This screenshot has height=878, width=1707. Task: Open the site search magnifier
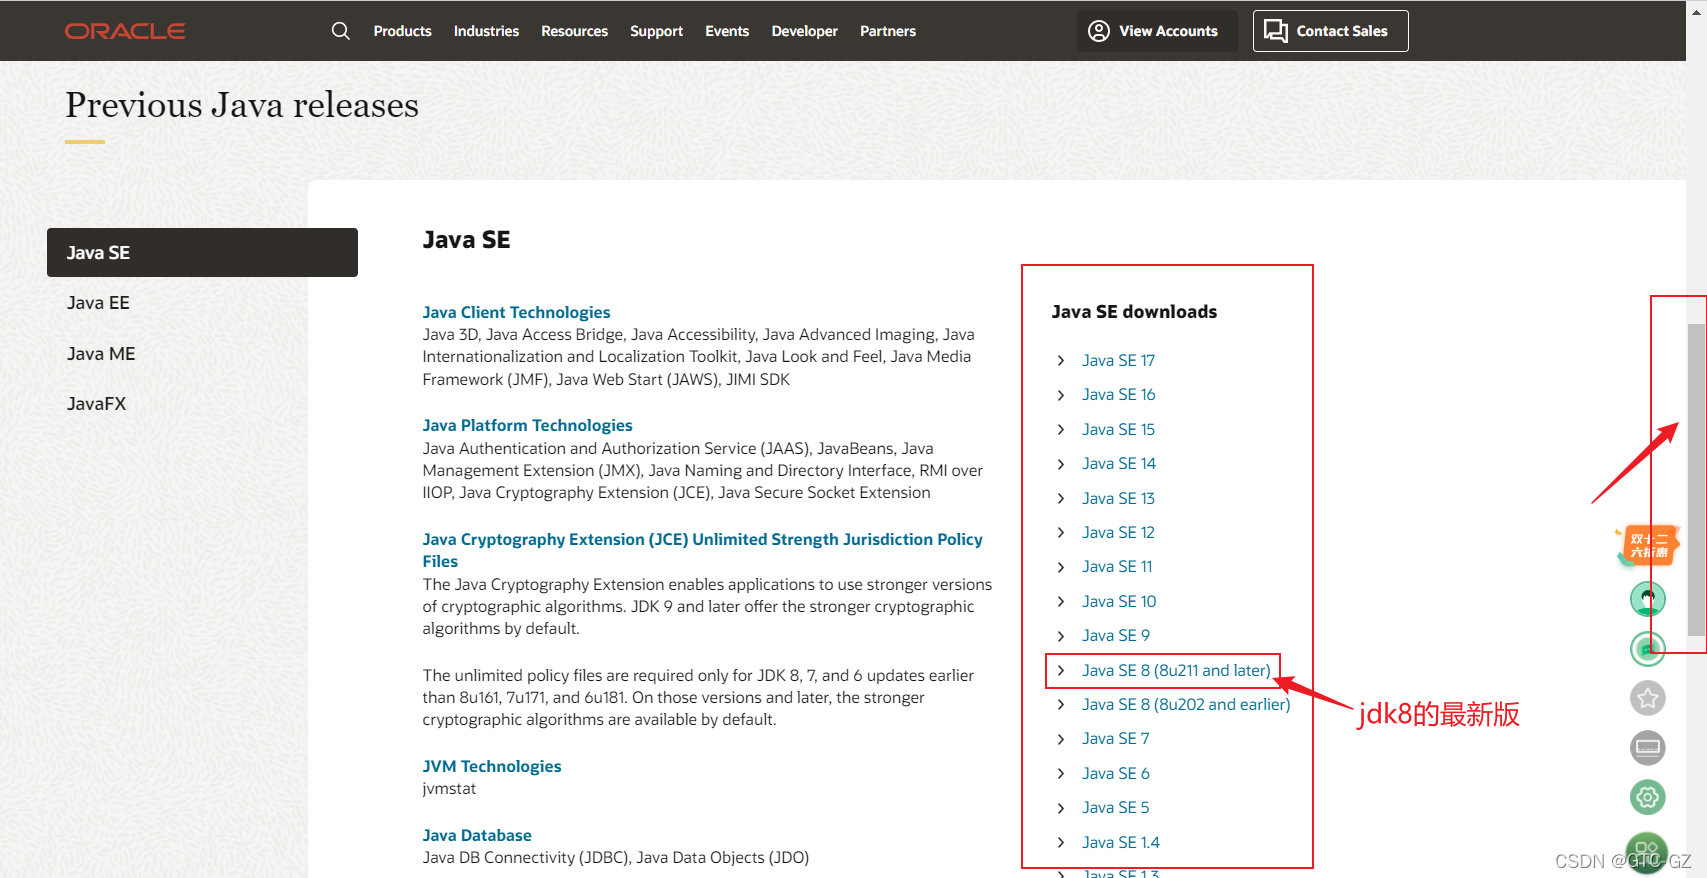341,31
